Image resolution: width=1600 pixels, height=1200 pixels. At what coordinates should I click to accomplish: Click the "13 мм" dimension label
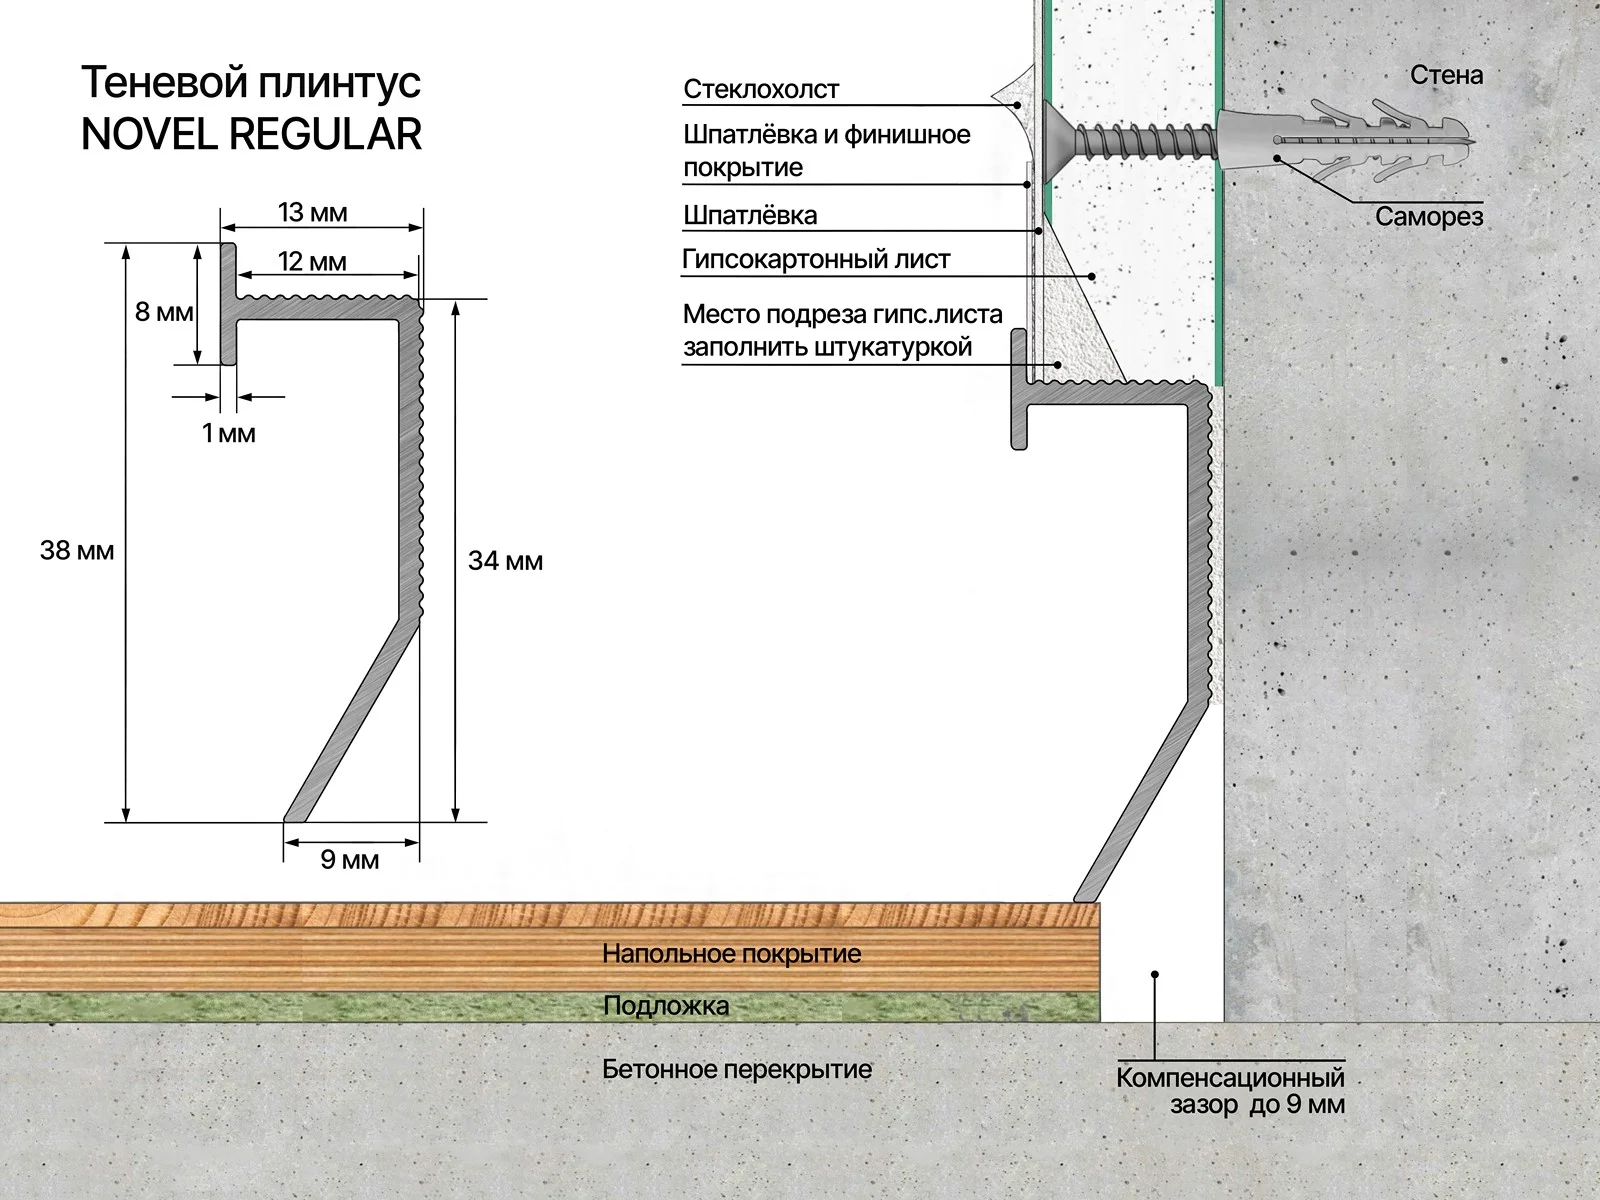(x=312, y=213)
